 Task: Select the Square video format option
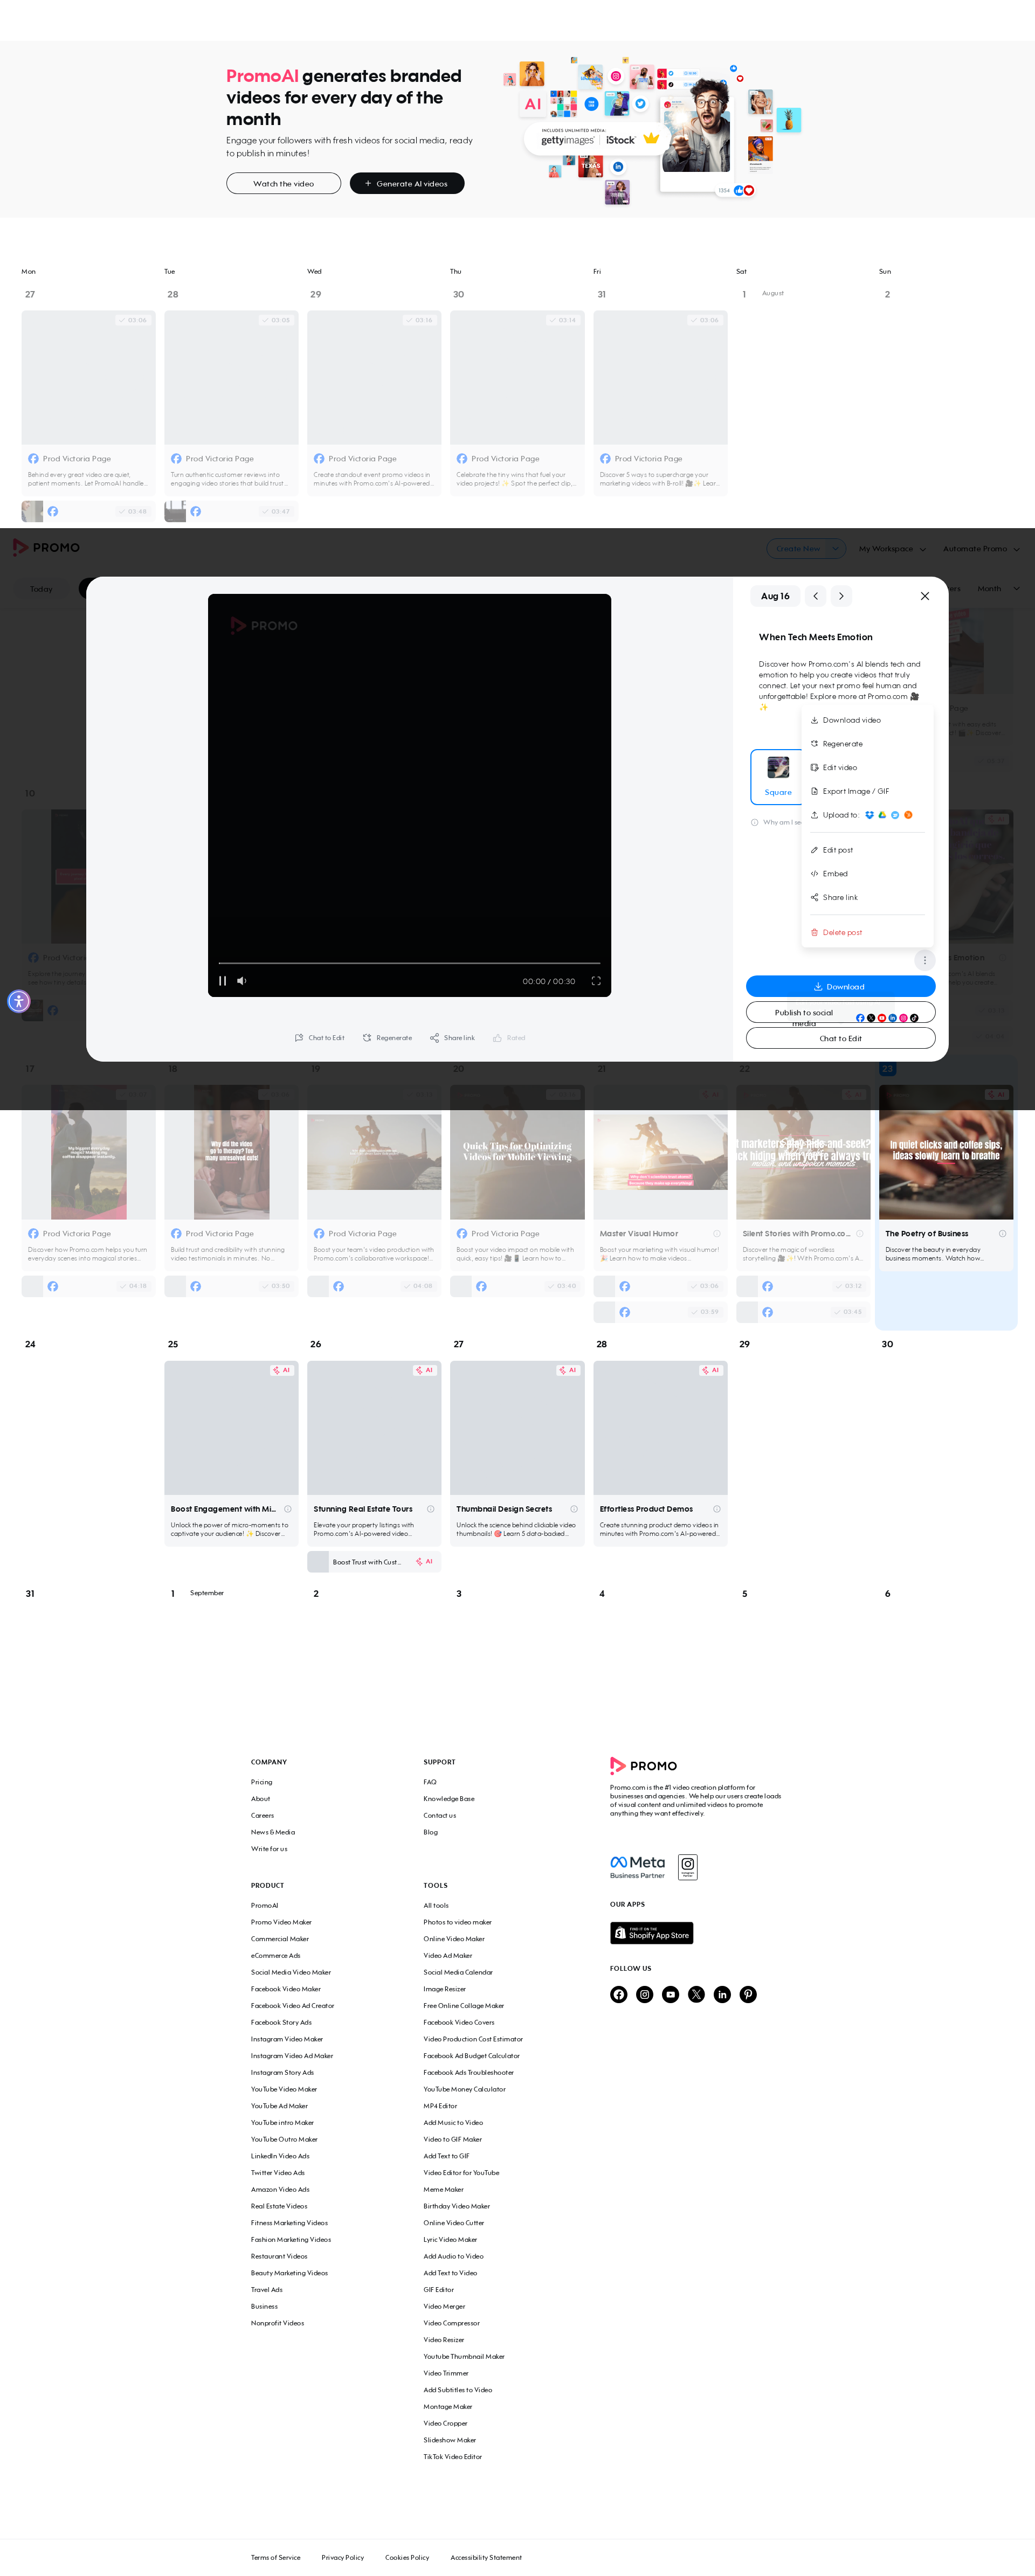click(778, 777)
